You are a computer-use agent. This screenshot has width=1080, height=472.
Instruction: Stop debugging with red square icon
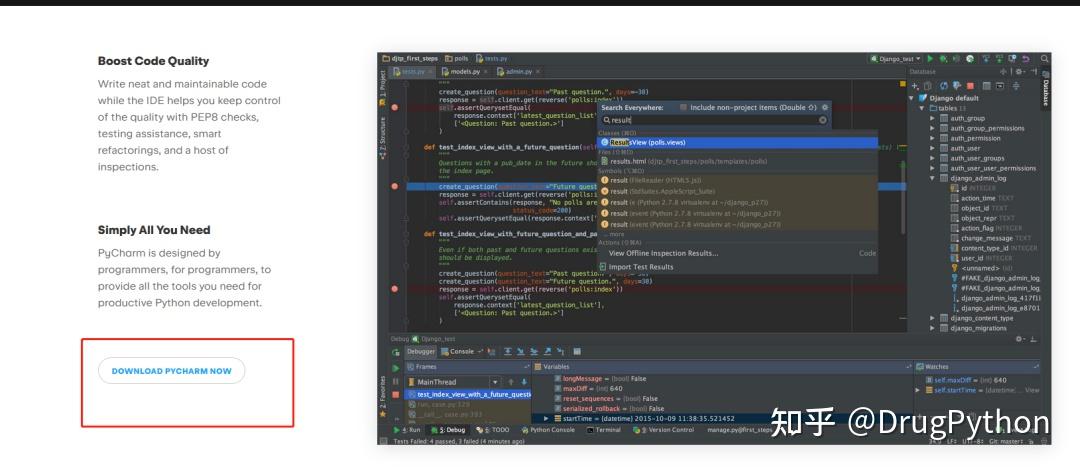click(x=396, y=394)
